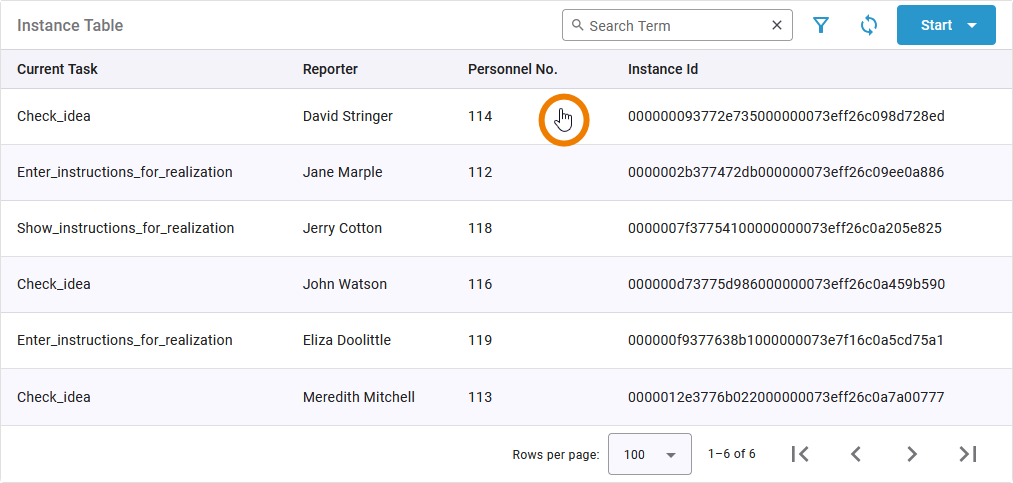Open the rows per page dropdown
The width and height of the screenshot is (1013, 483).
(x=650, y=454)
